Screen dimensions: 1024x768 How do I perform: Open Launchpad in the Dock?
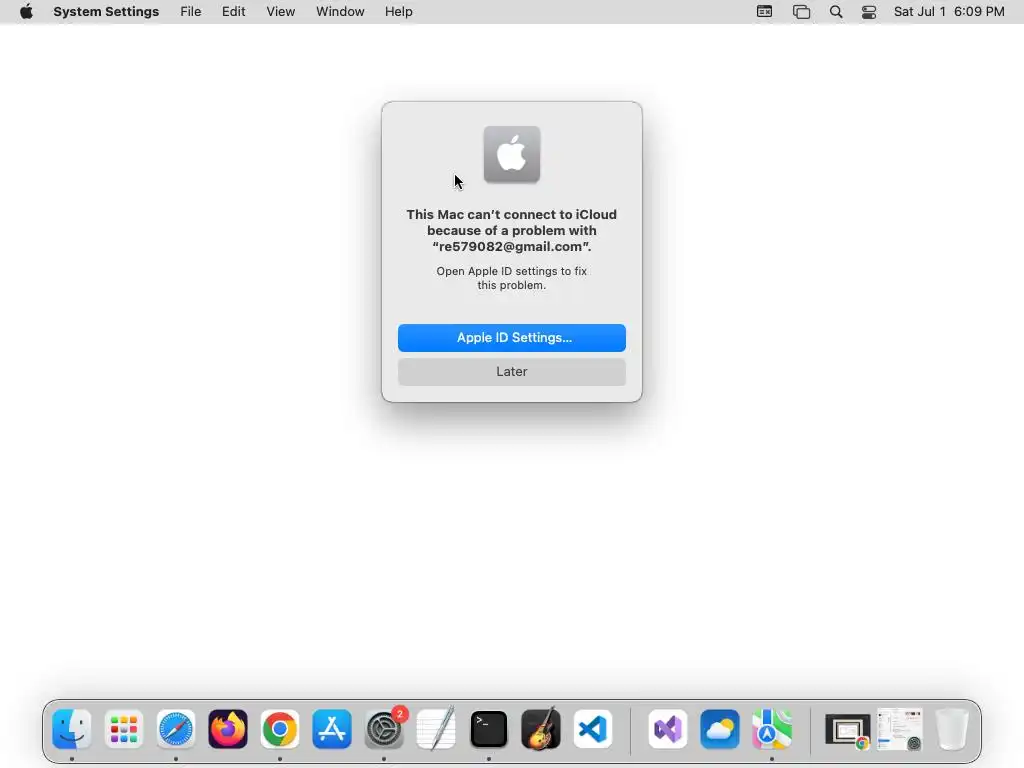point(123,729)
